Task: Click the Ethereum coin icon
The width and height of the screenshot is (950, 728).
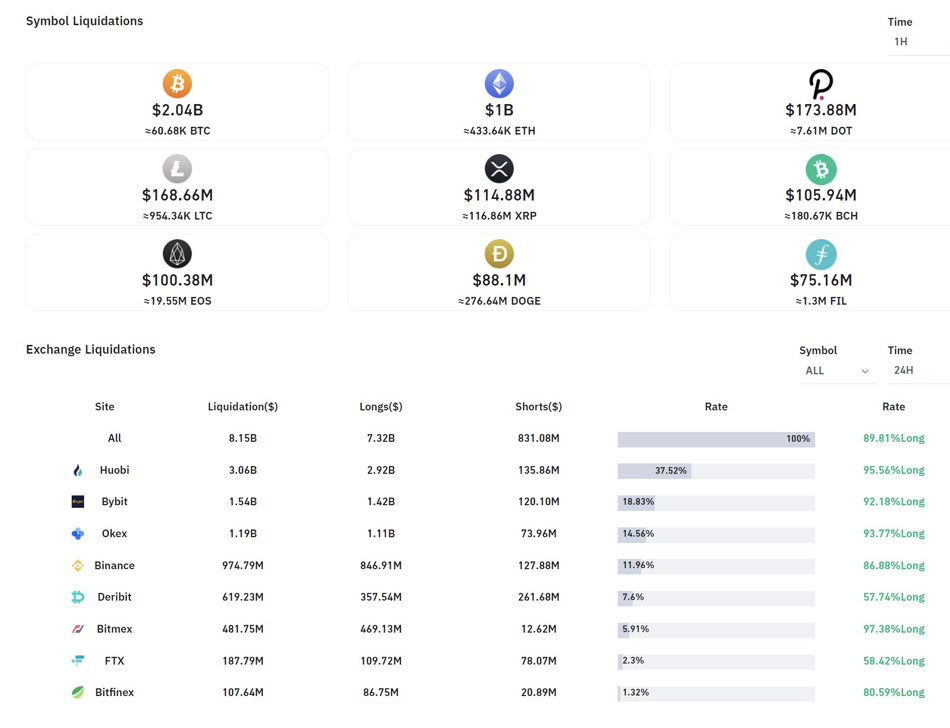Action: (x=499, y=83)
